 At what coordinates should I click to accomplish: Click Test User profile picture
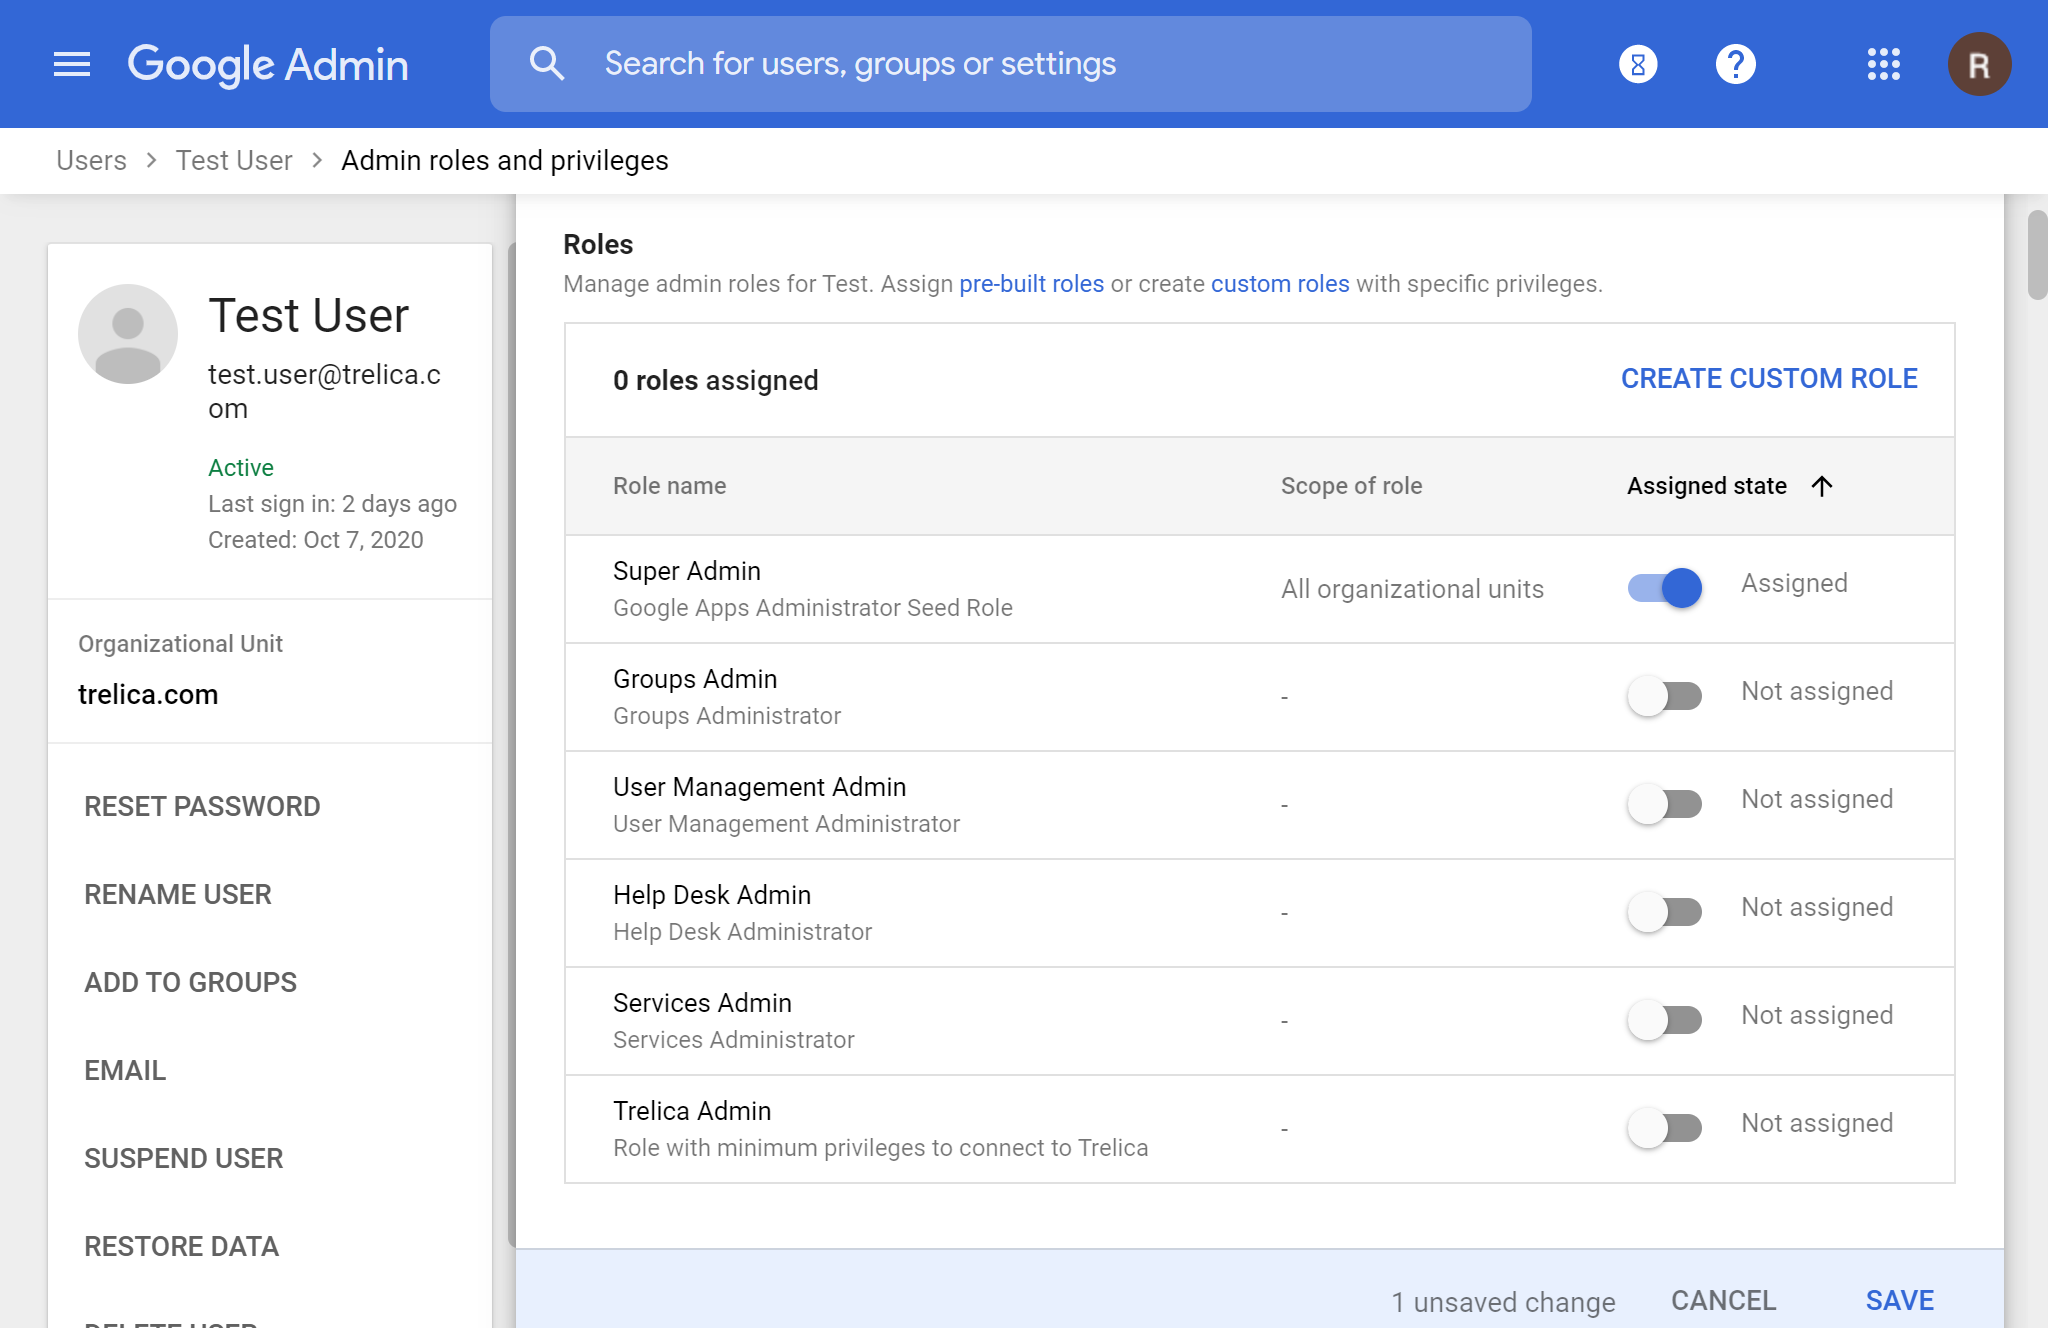tap(128, 334)
